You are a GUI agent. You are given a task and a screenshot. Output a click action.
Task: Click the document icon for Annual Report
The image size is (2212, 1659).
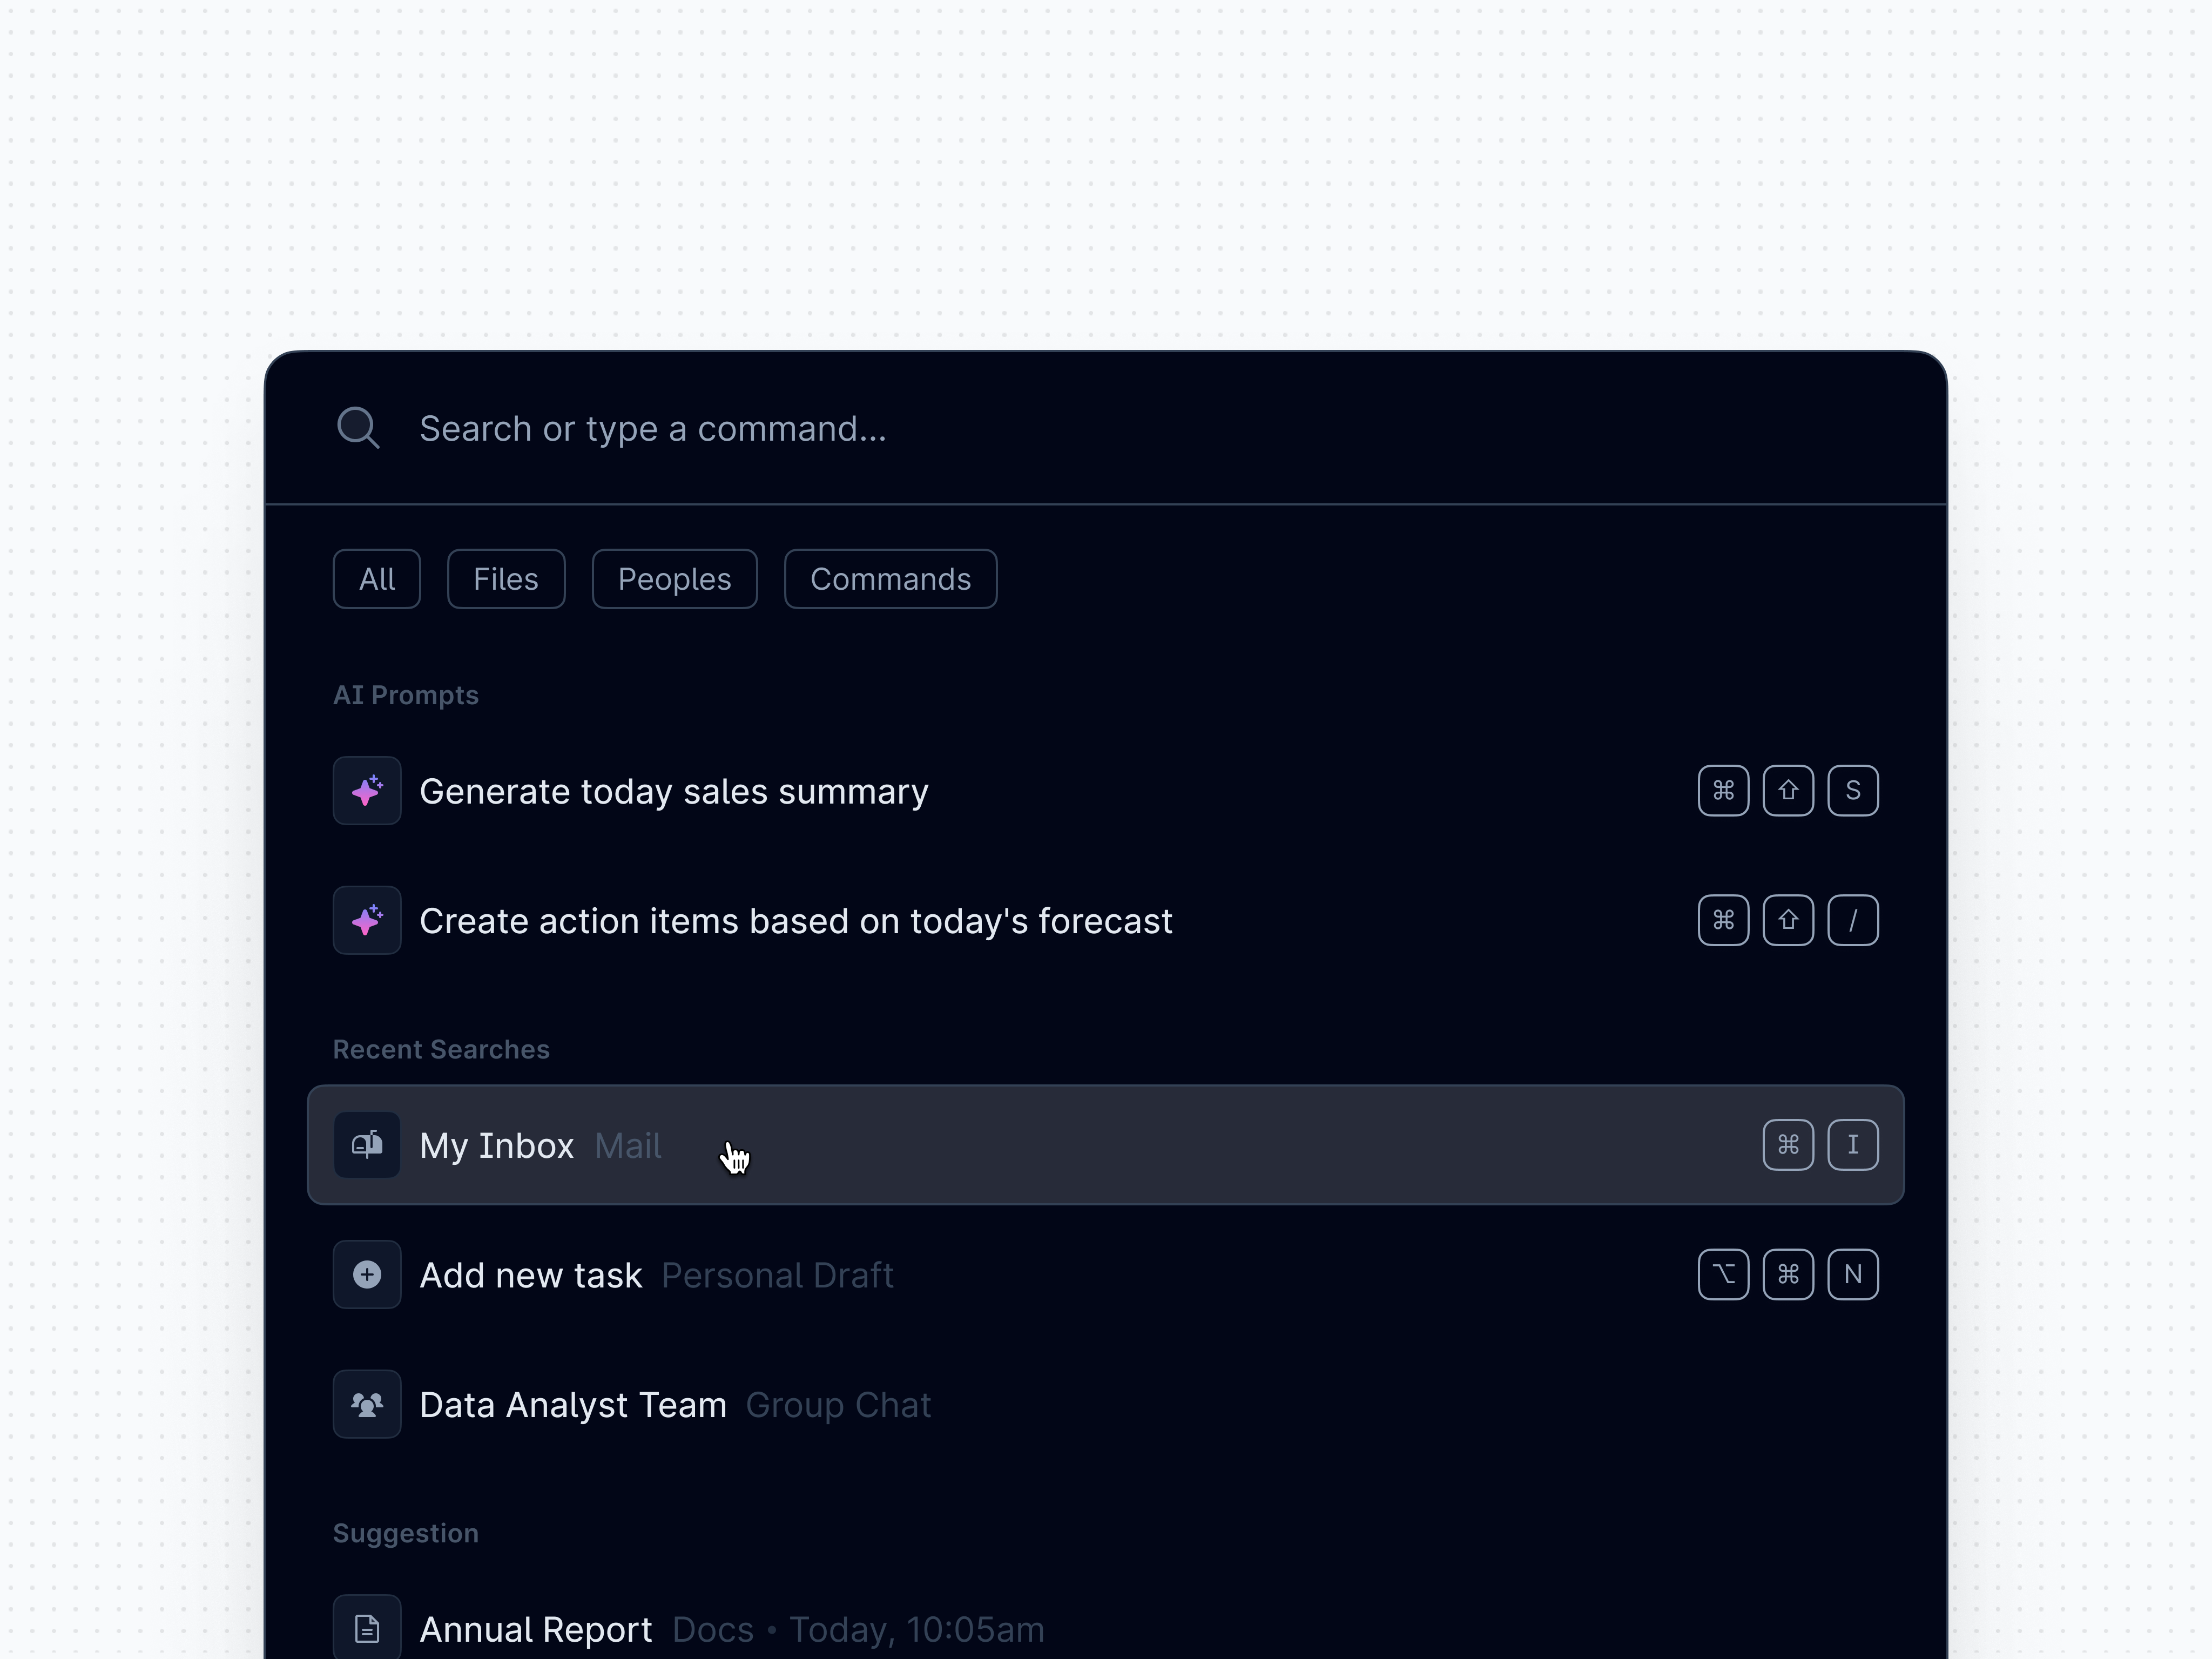pos(367,1628)
